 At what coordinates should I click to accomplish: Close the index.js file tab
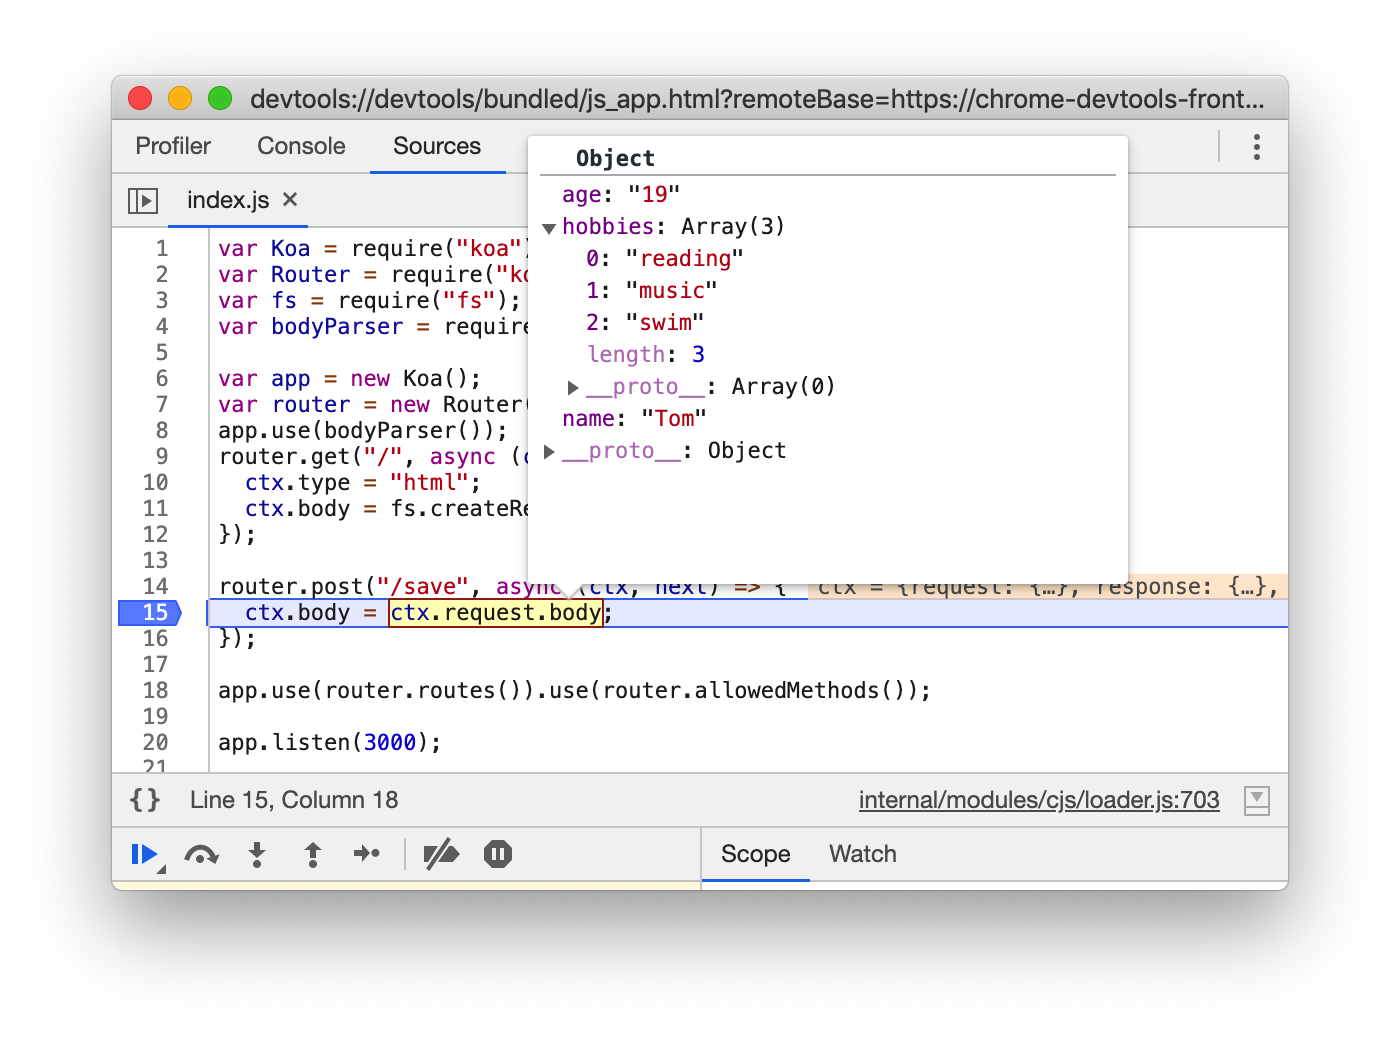click(x=290, y=199)
